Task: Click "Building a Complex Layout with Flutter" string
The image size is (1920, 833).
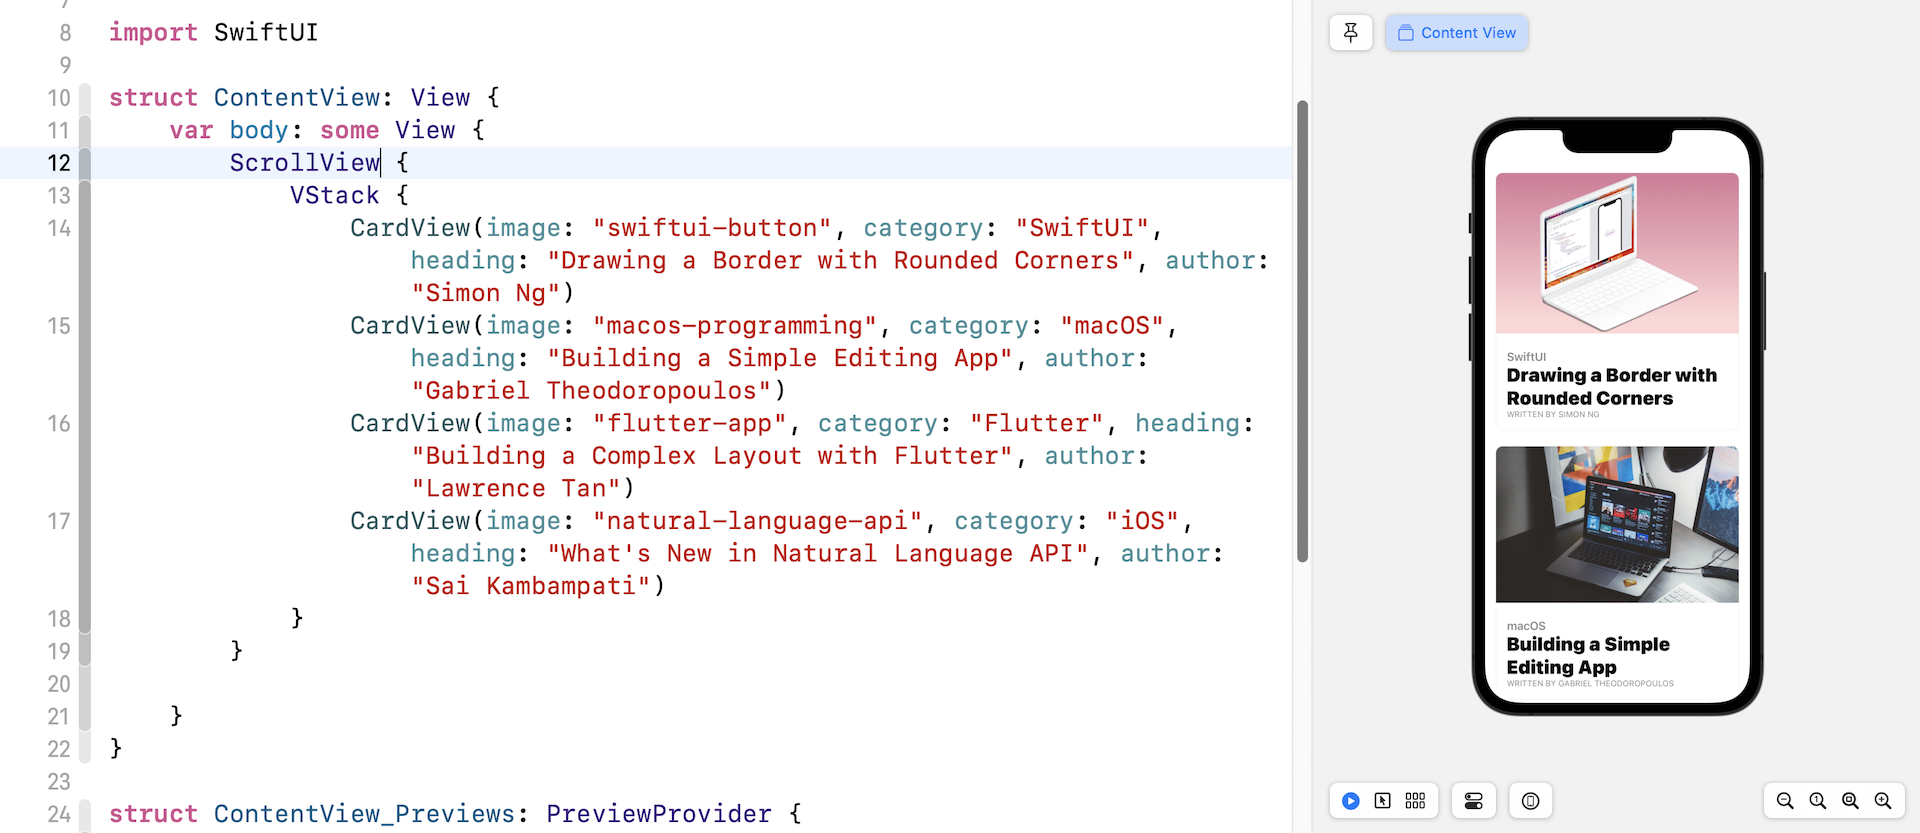Action: click(712, 456)
